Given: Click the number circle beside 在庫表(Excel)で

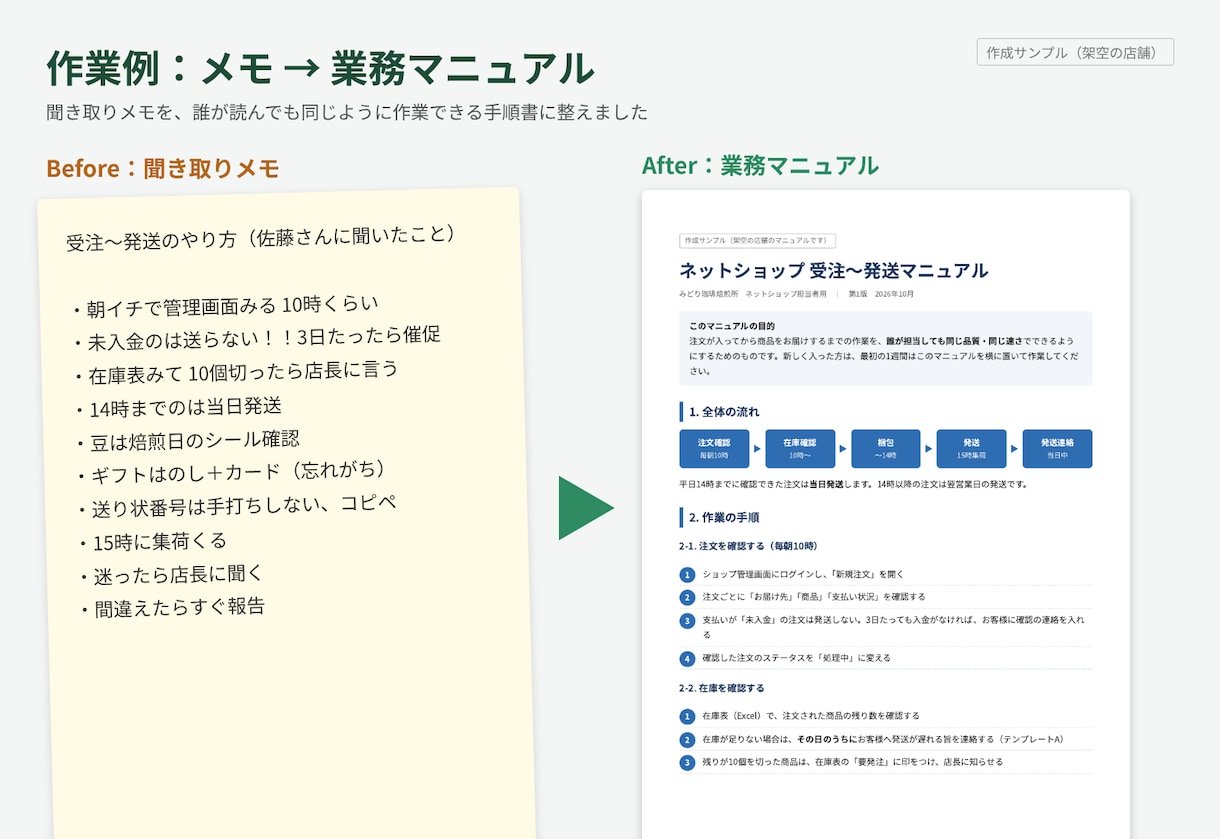Looking at the screenshot, I should click(x=687, y=717).
